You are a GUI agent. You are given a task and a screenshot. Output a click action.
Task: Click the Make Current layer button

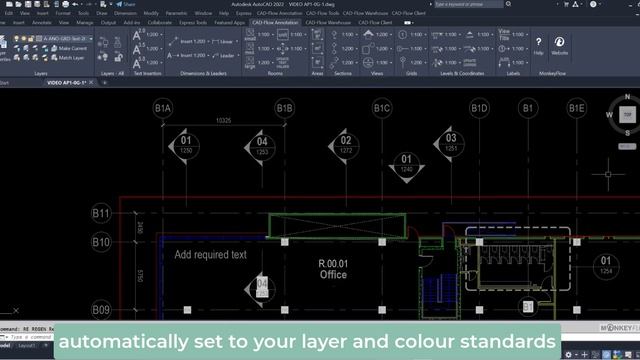69,48
